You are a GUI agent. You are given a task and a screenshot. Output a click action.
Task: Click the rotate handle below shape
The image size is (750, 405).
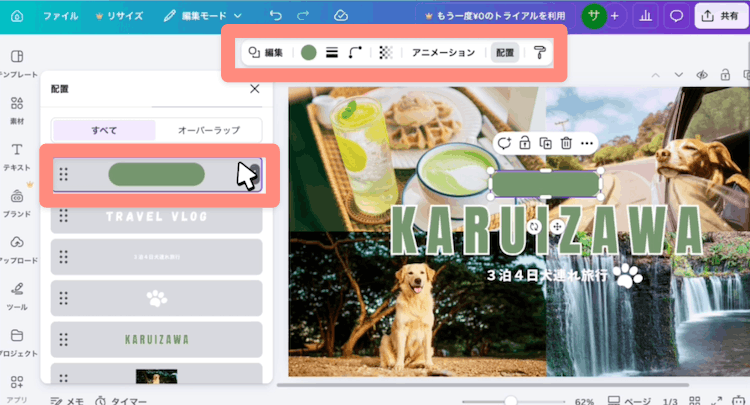click(534, 226)
